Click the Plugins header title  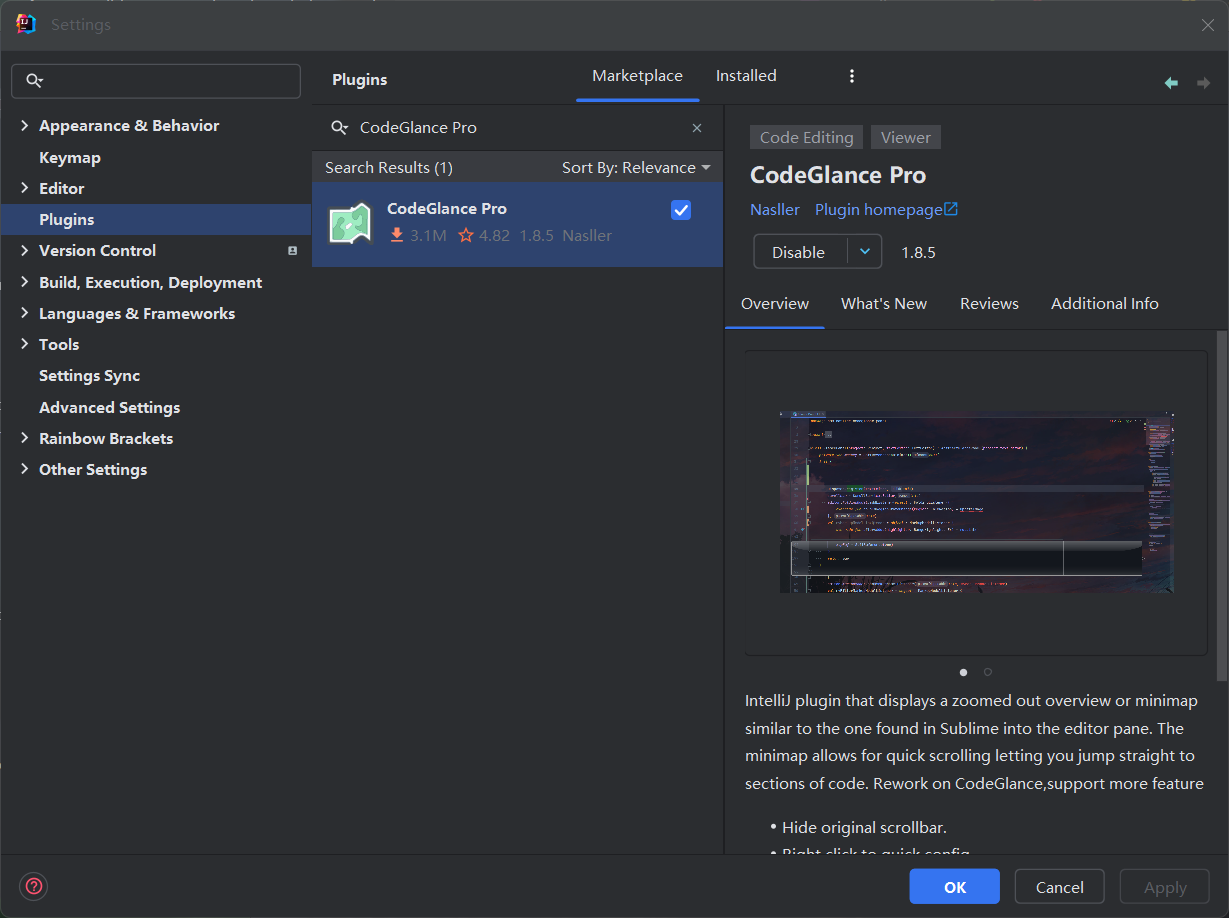(x=360, y=80)
